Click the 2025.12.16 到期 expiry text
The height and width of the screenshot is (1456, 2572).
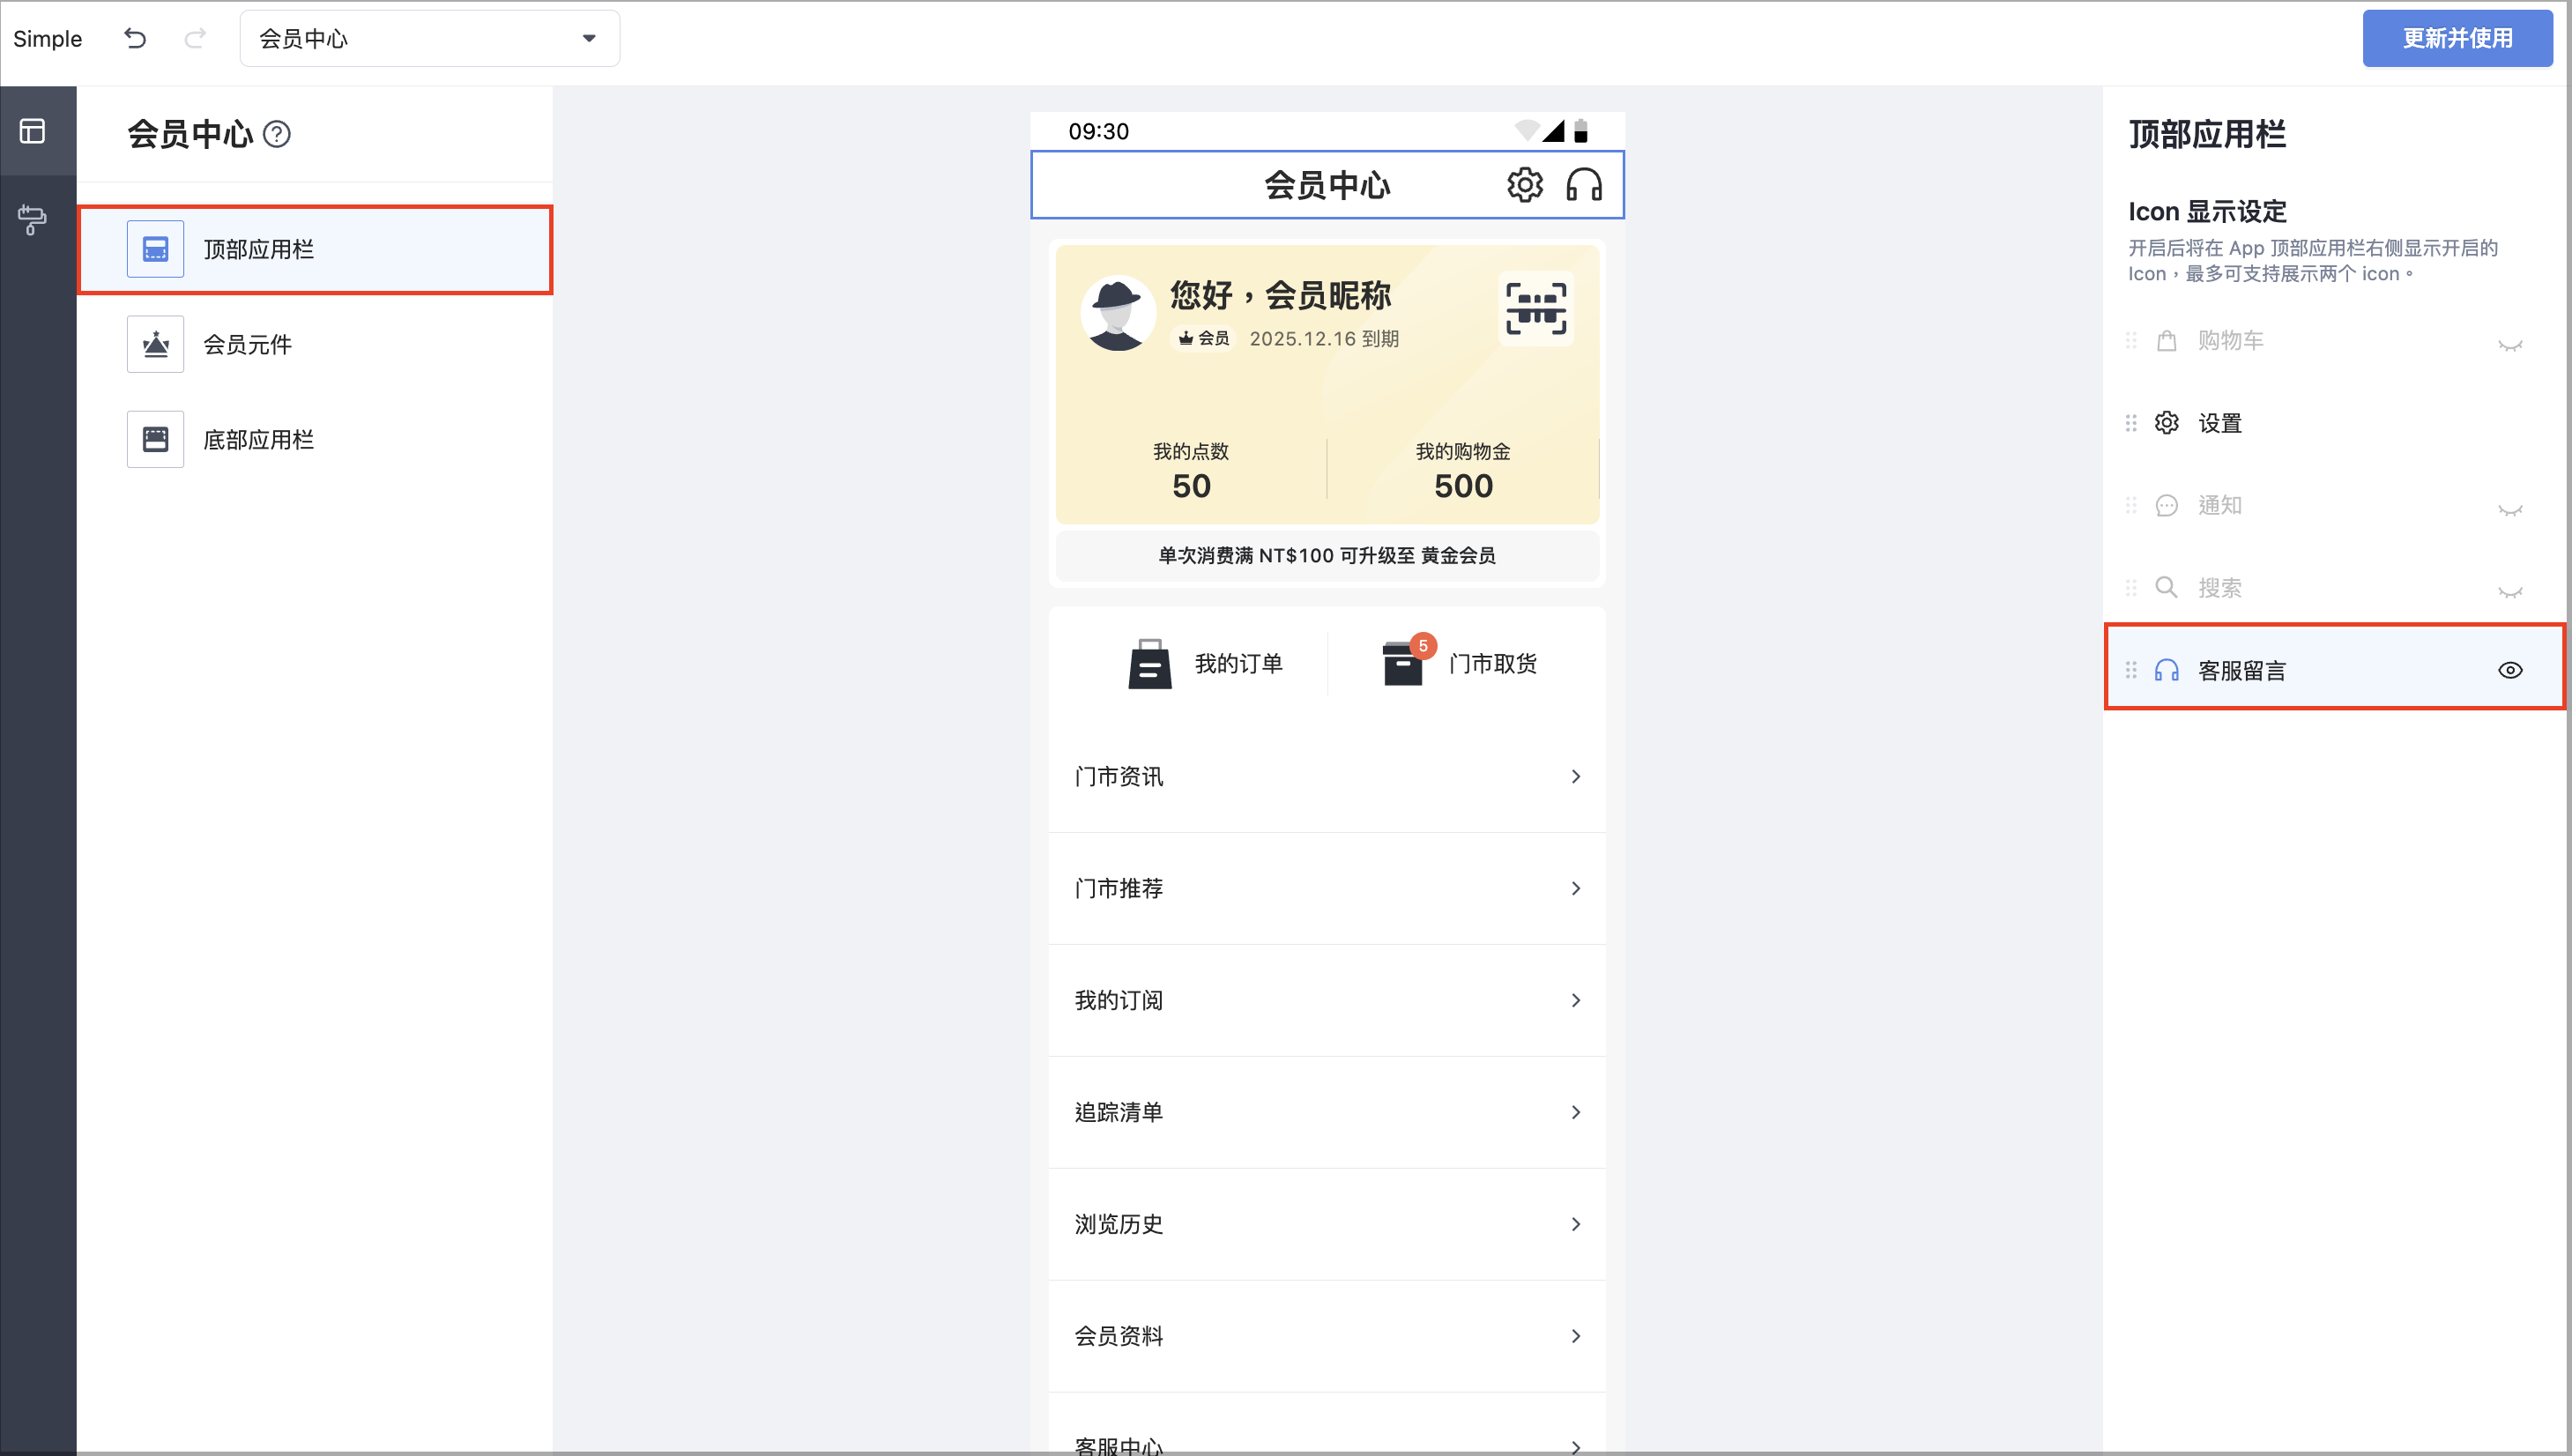1324,339
